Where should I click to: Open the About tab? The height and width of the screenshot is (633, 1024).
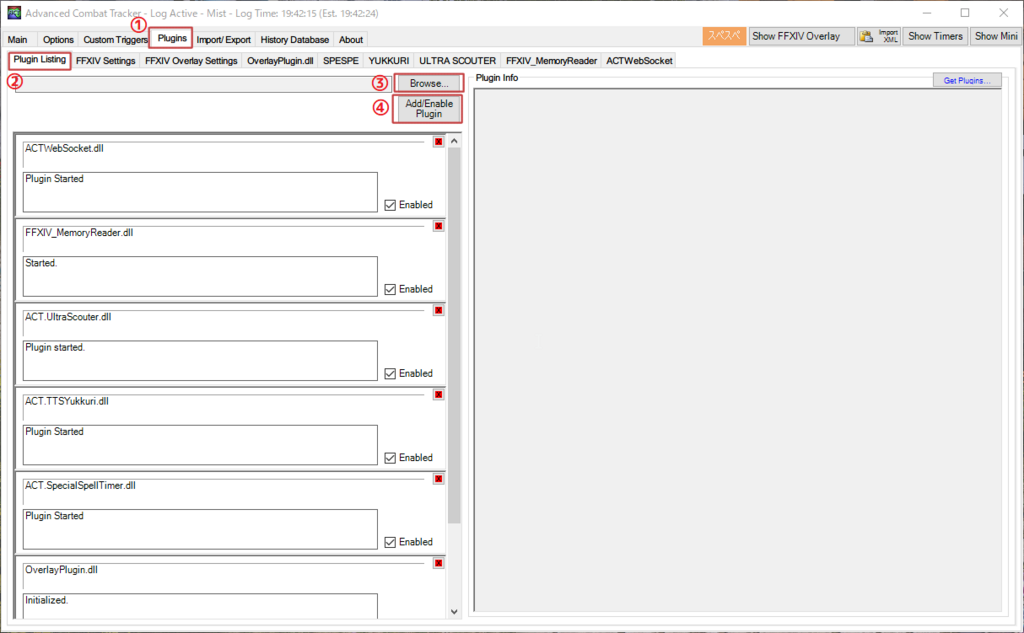(351, 40)
